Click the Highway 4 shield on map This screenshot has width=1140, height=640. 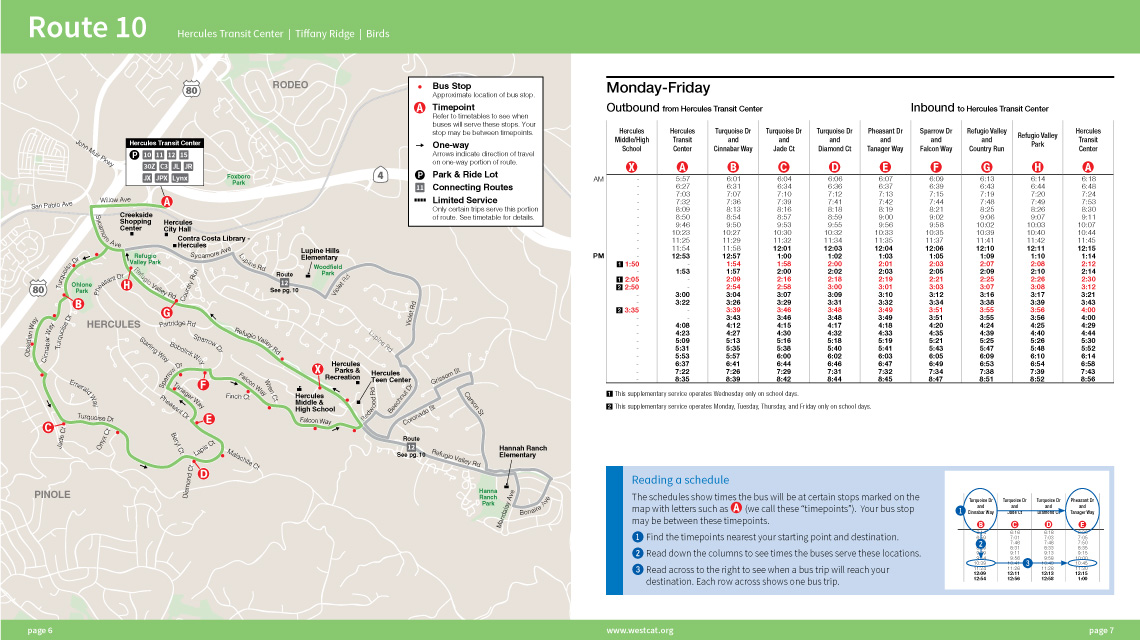click(x=380, y=177)
